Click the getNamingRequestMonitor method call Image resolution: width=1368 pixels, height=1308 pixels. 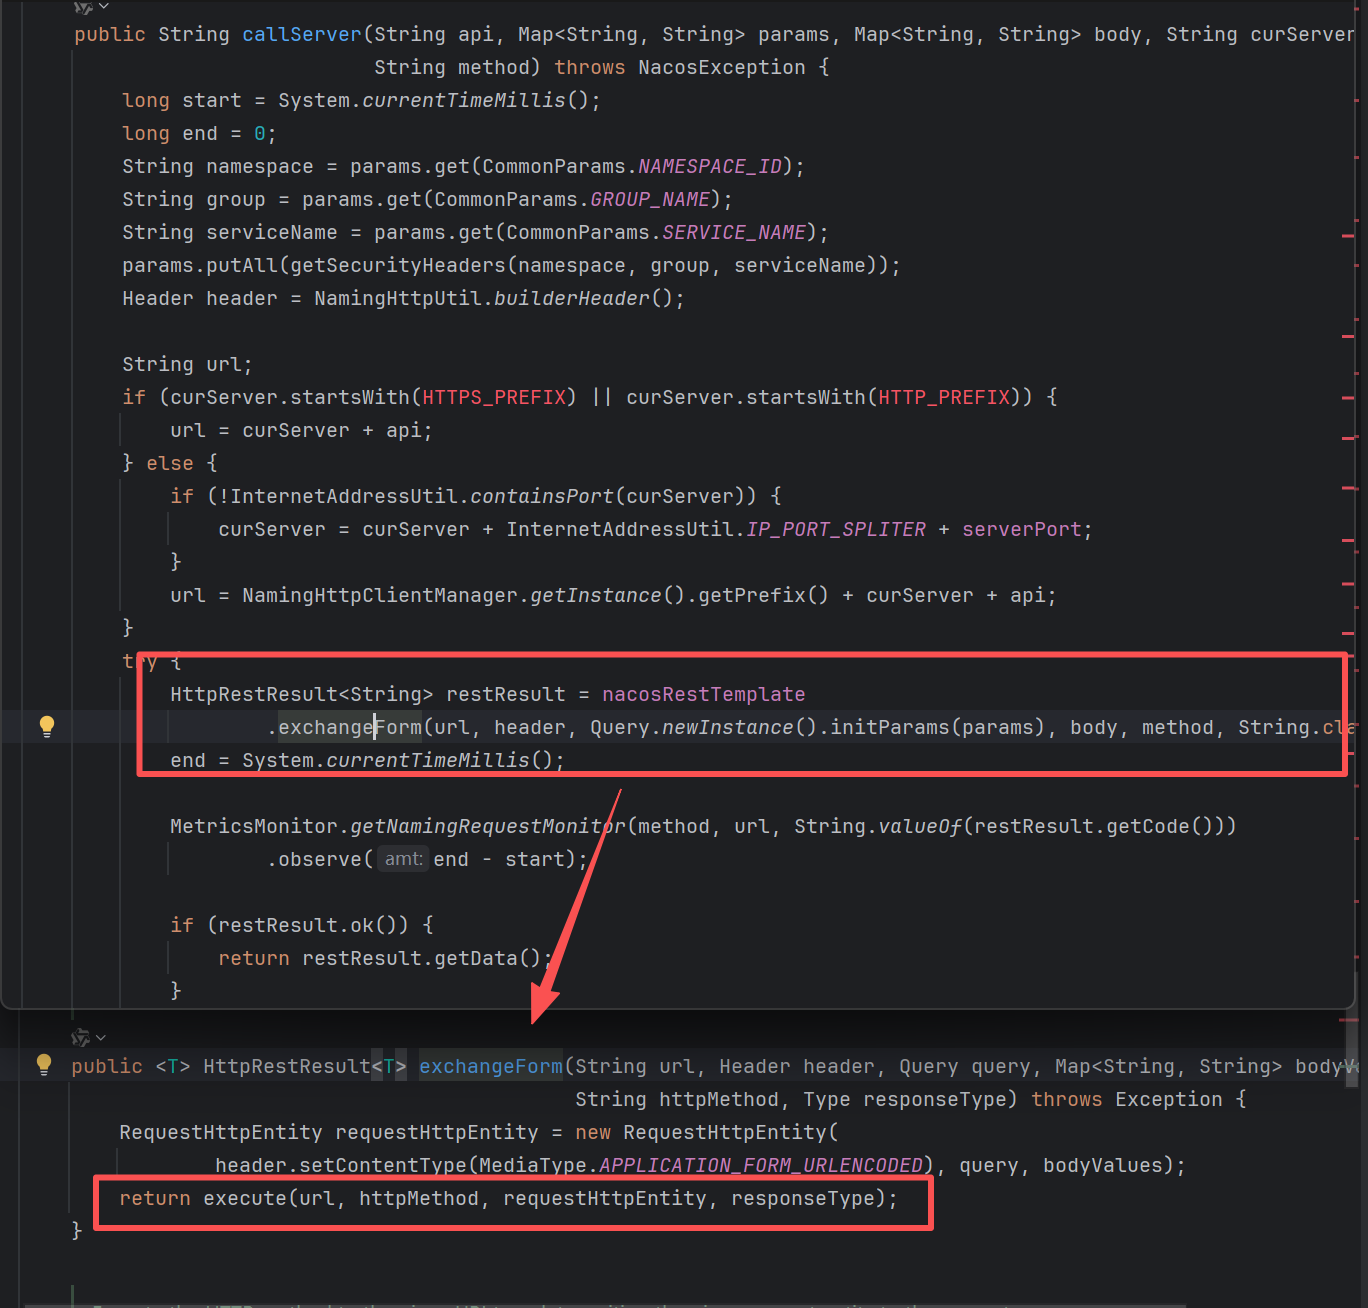487,826
